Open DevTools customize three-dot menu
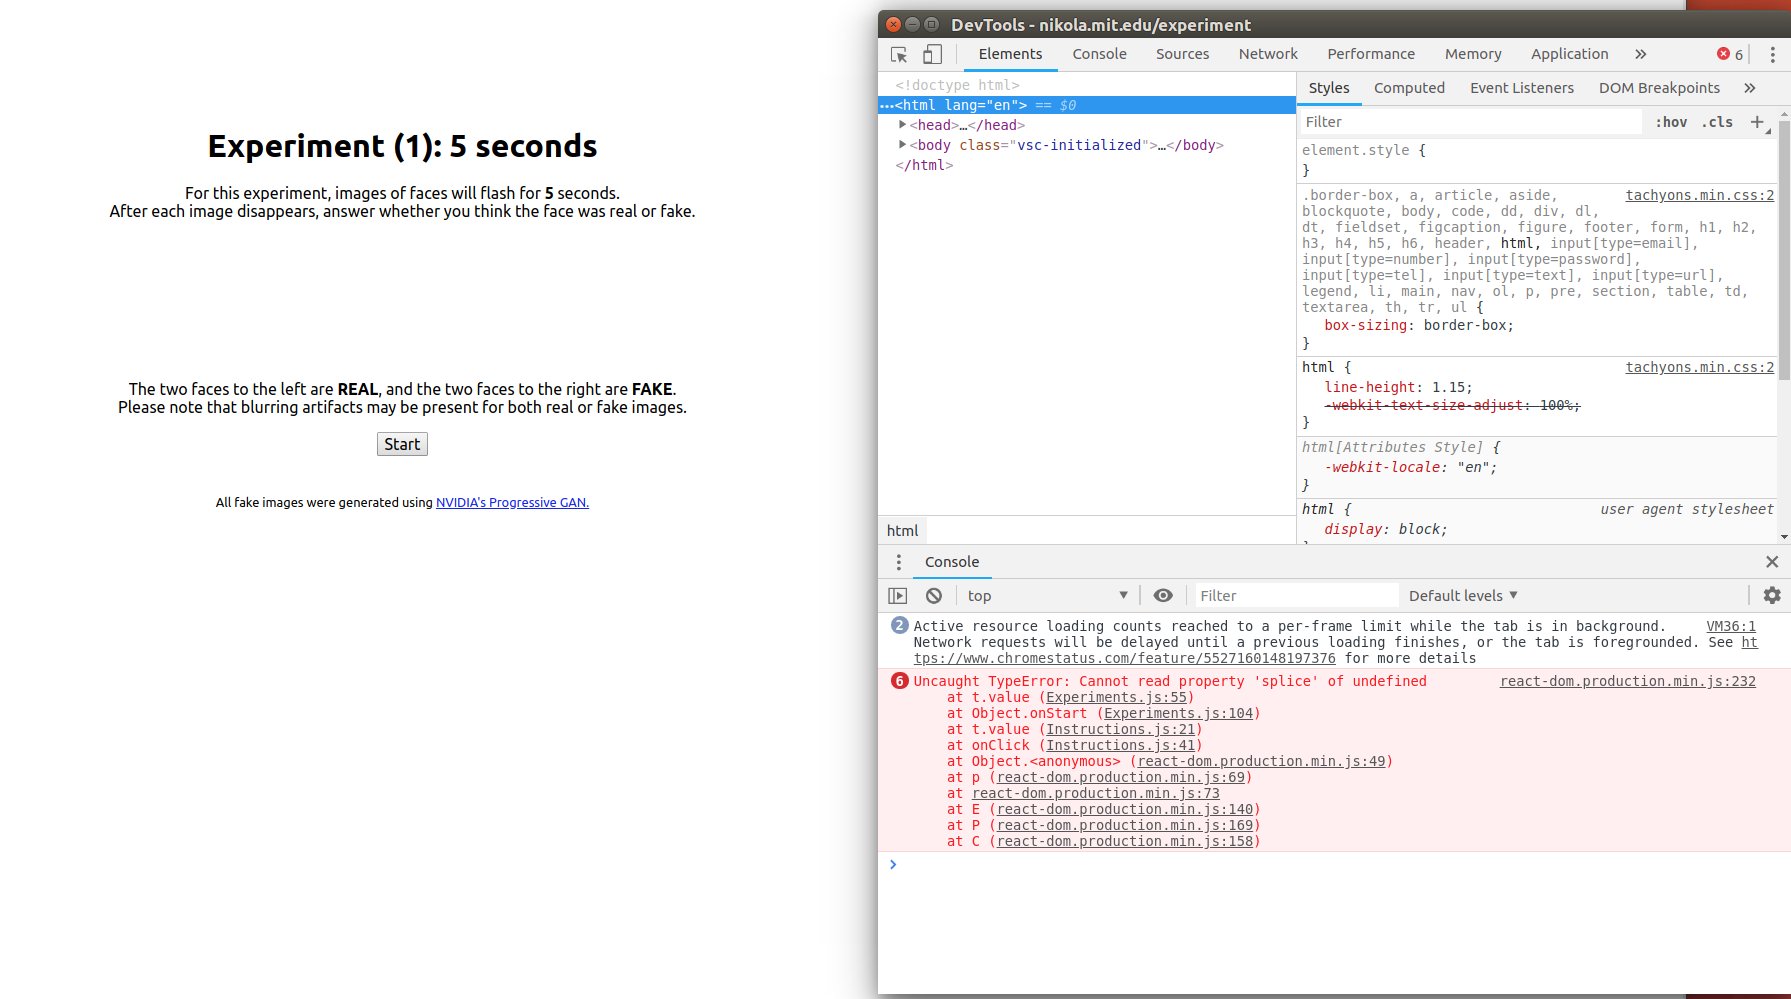 1772,54
